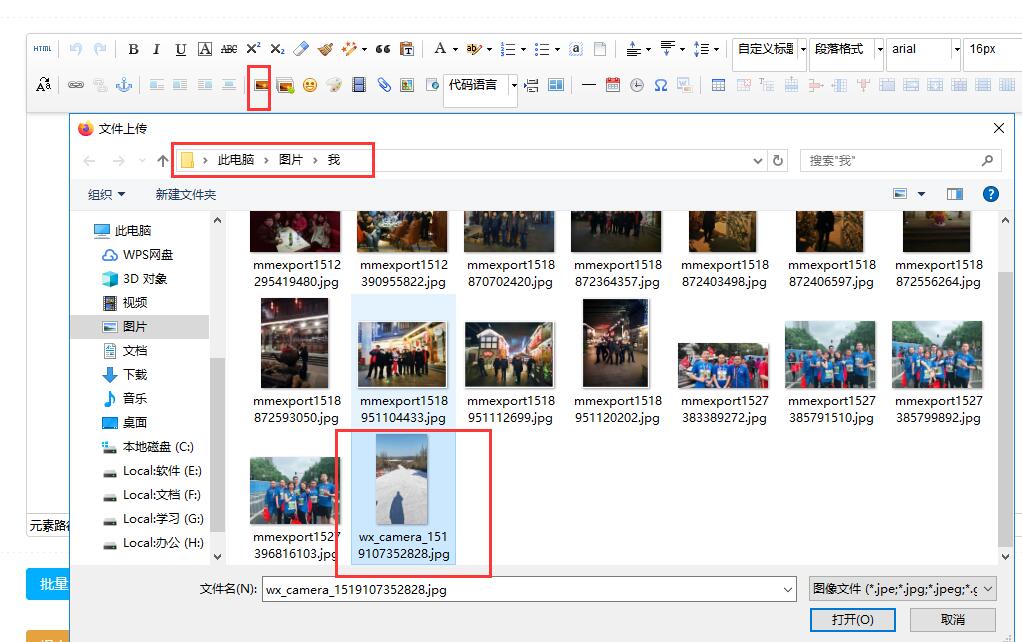Screen dimensions: 1022x642
Task: Toggle underline formatting
Action: click(x=180, y=49)
